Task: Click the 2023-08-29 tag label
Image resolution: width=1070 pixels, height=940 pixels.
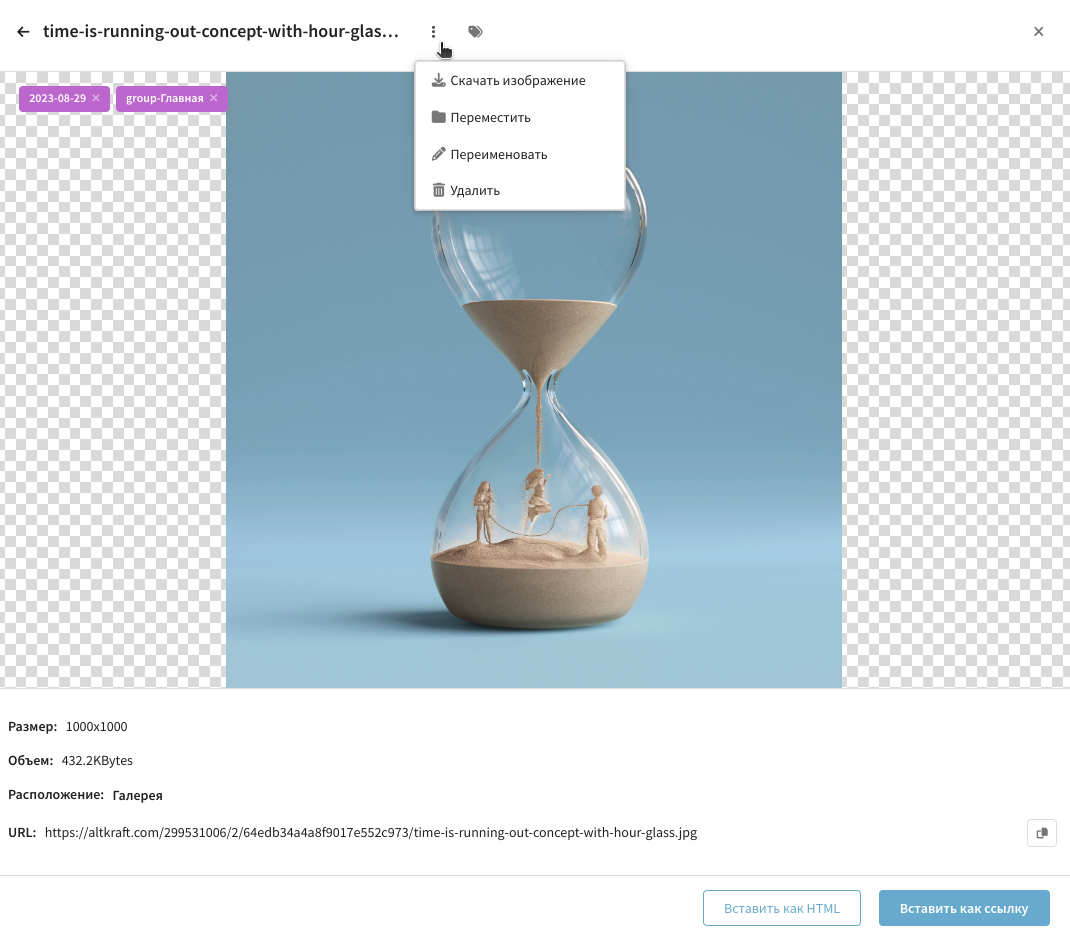Action: (57, 98)
